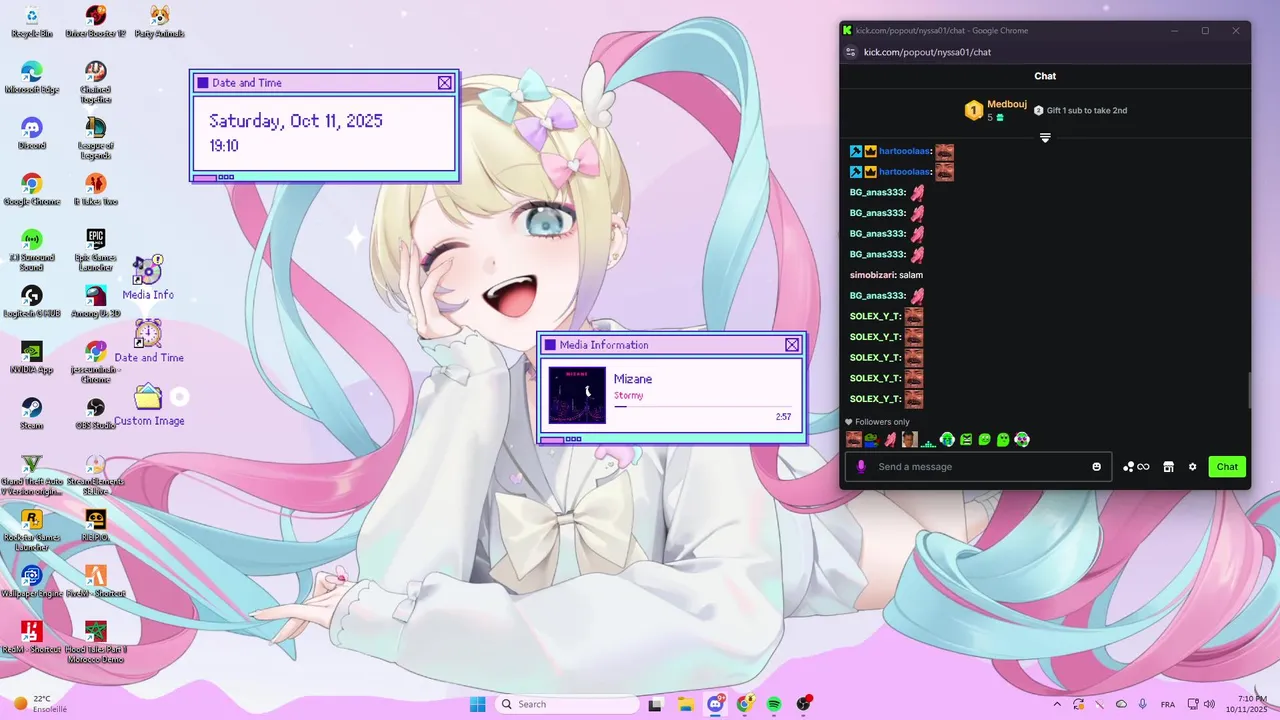Open Grand Theft Auto V desktop icon
The image size is (1280, 720).
32,473
